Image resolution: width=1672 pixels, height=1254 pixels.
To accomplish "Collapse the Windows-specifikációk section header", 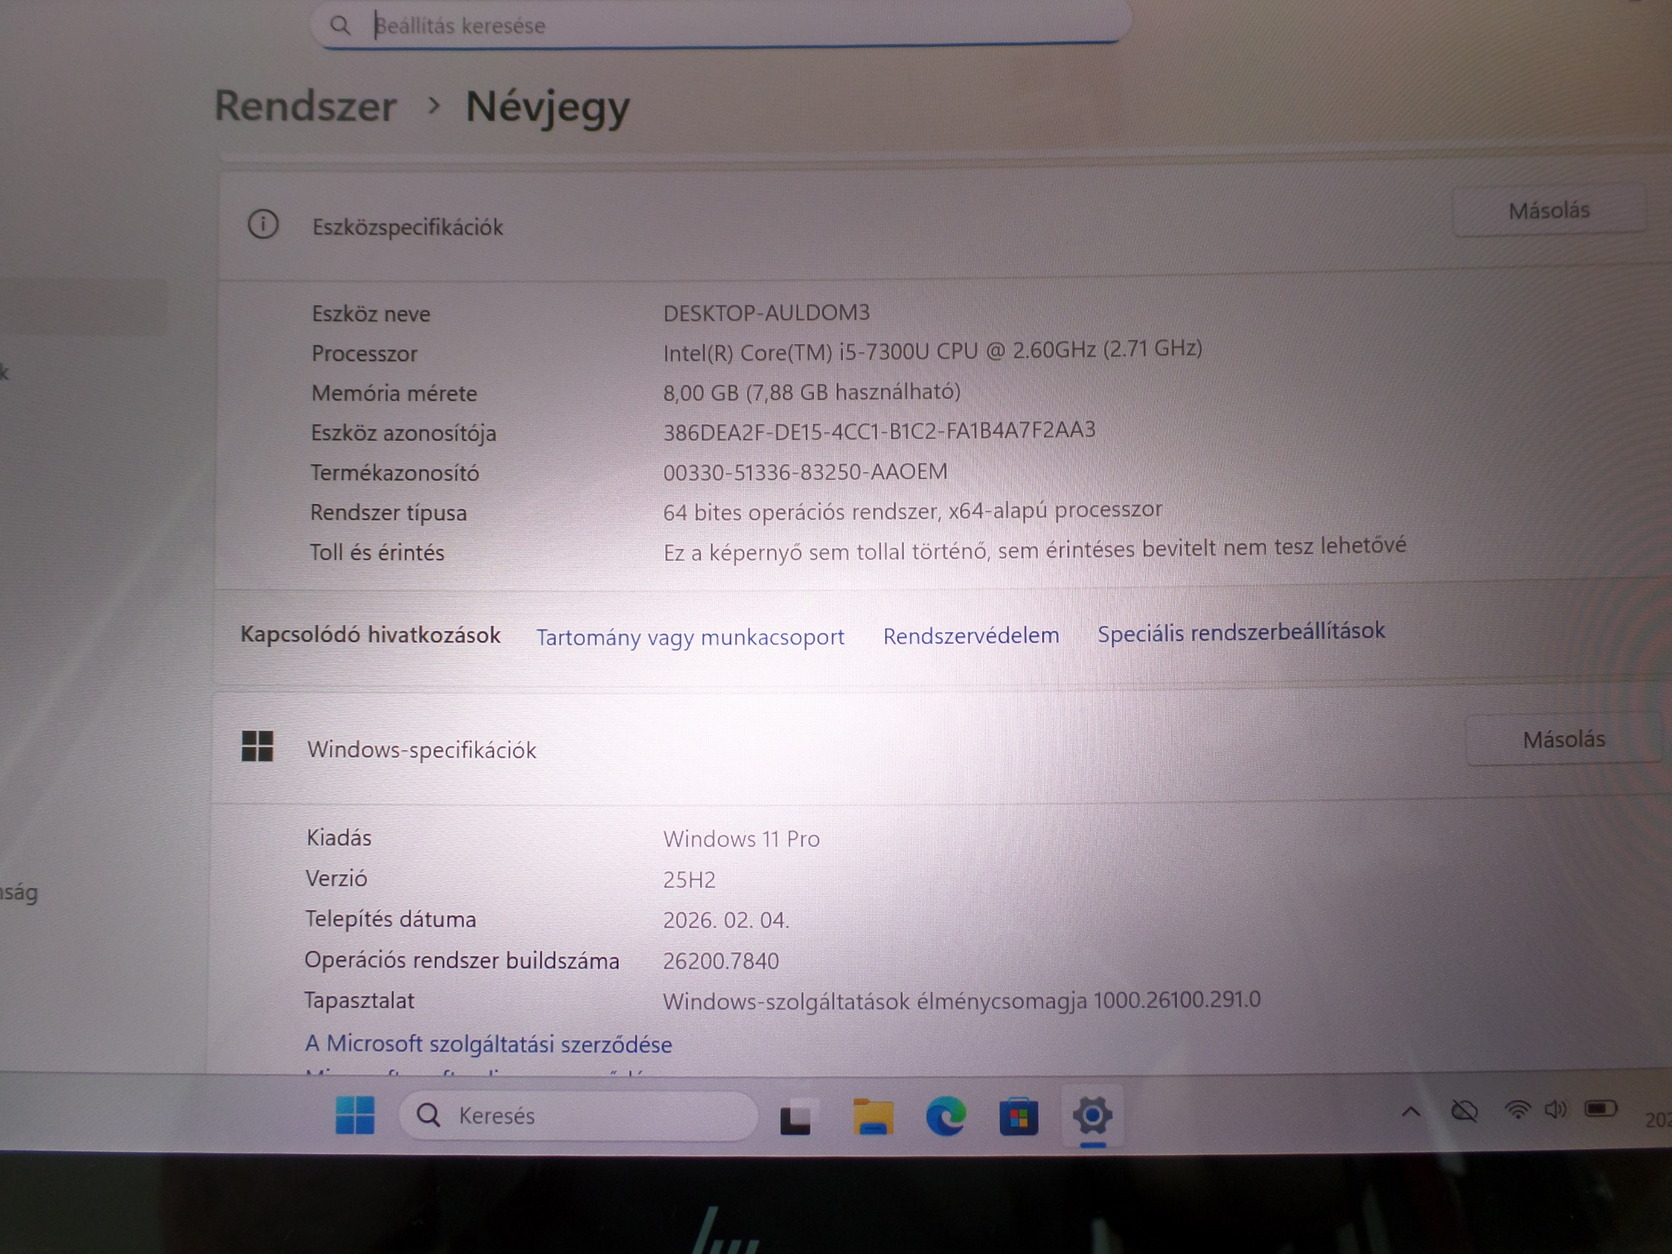I will click(940, 747).
